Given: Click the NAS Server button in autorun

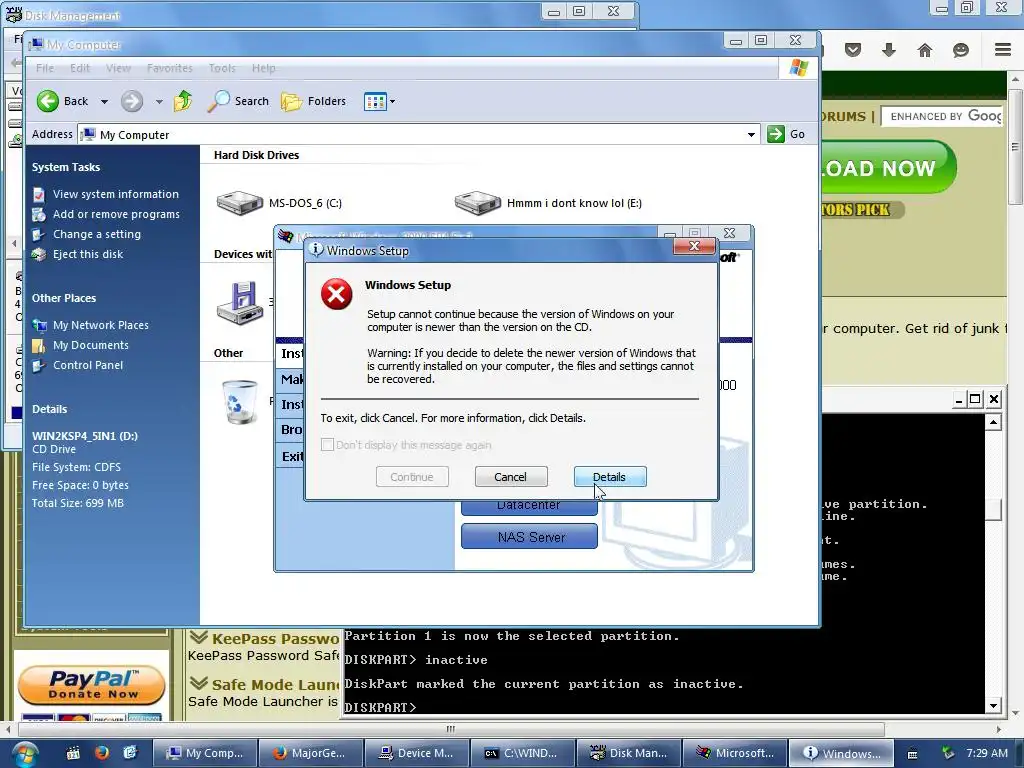Looking at the screenshot, I should pos(529,537).
